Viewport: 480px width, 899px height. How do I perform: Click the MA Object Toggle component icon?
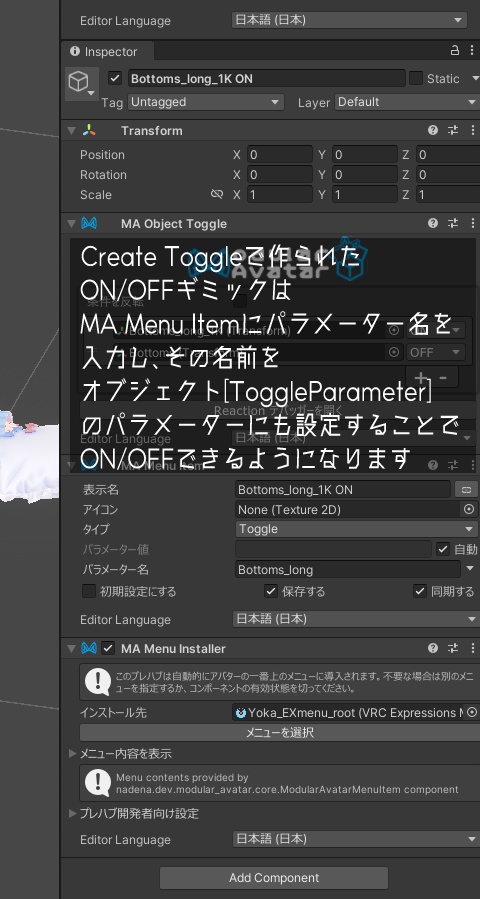point(89,224)
